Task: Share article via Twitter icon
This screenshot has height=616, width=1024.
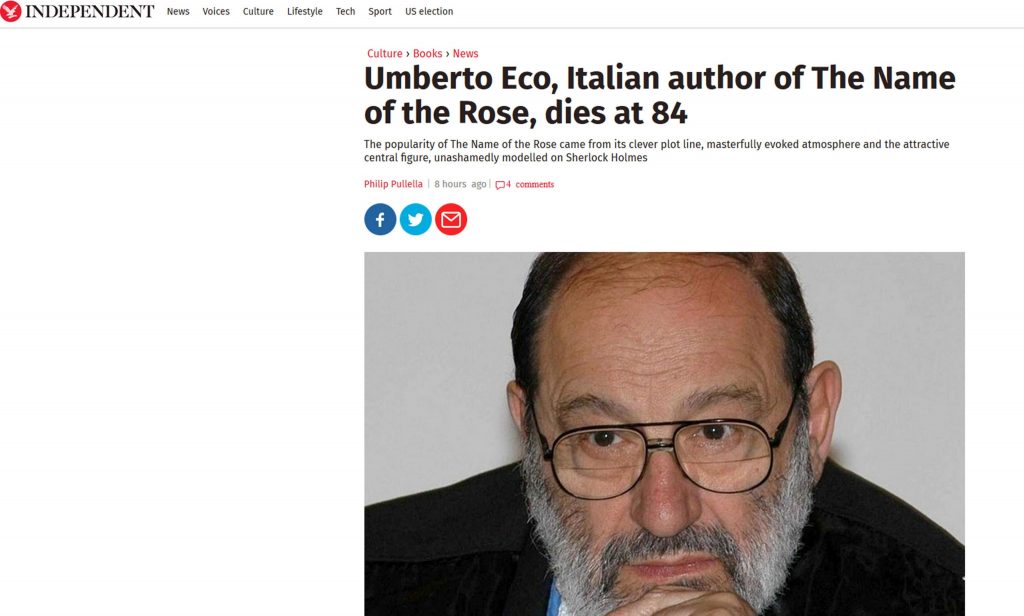Action: coord(415,219)
